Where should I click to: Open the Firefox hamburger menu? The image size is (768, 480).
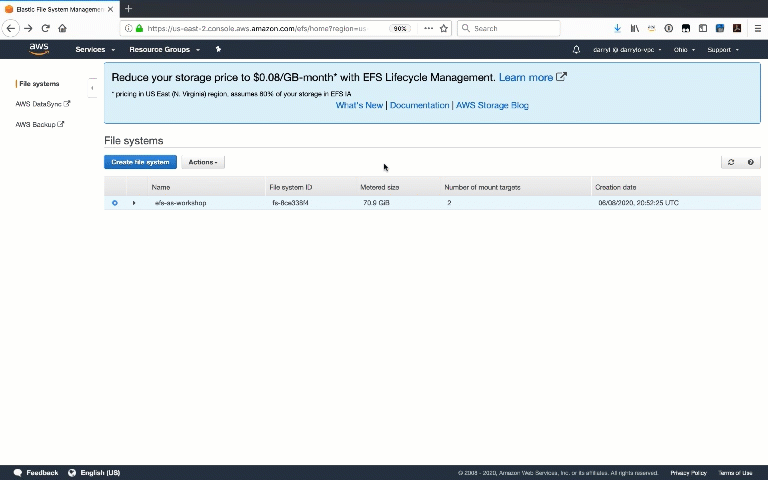point(758,28)
